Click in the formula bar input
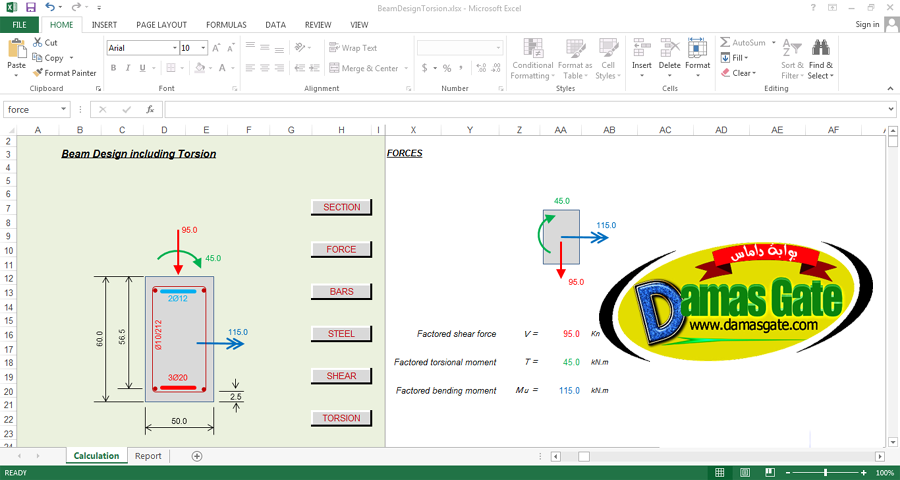 pyautogui.click(x=525, y=109)
